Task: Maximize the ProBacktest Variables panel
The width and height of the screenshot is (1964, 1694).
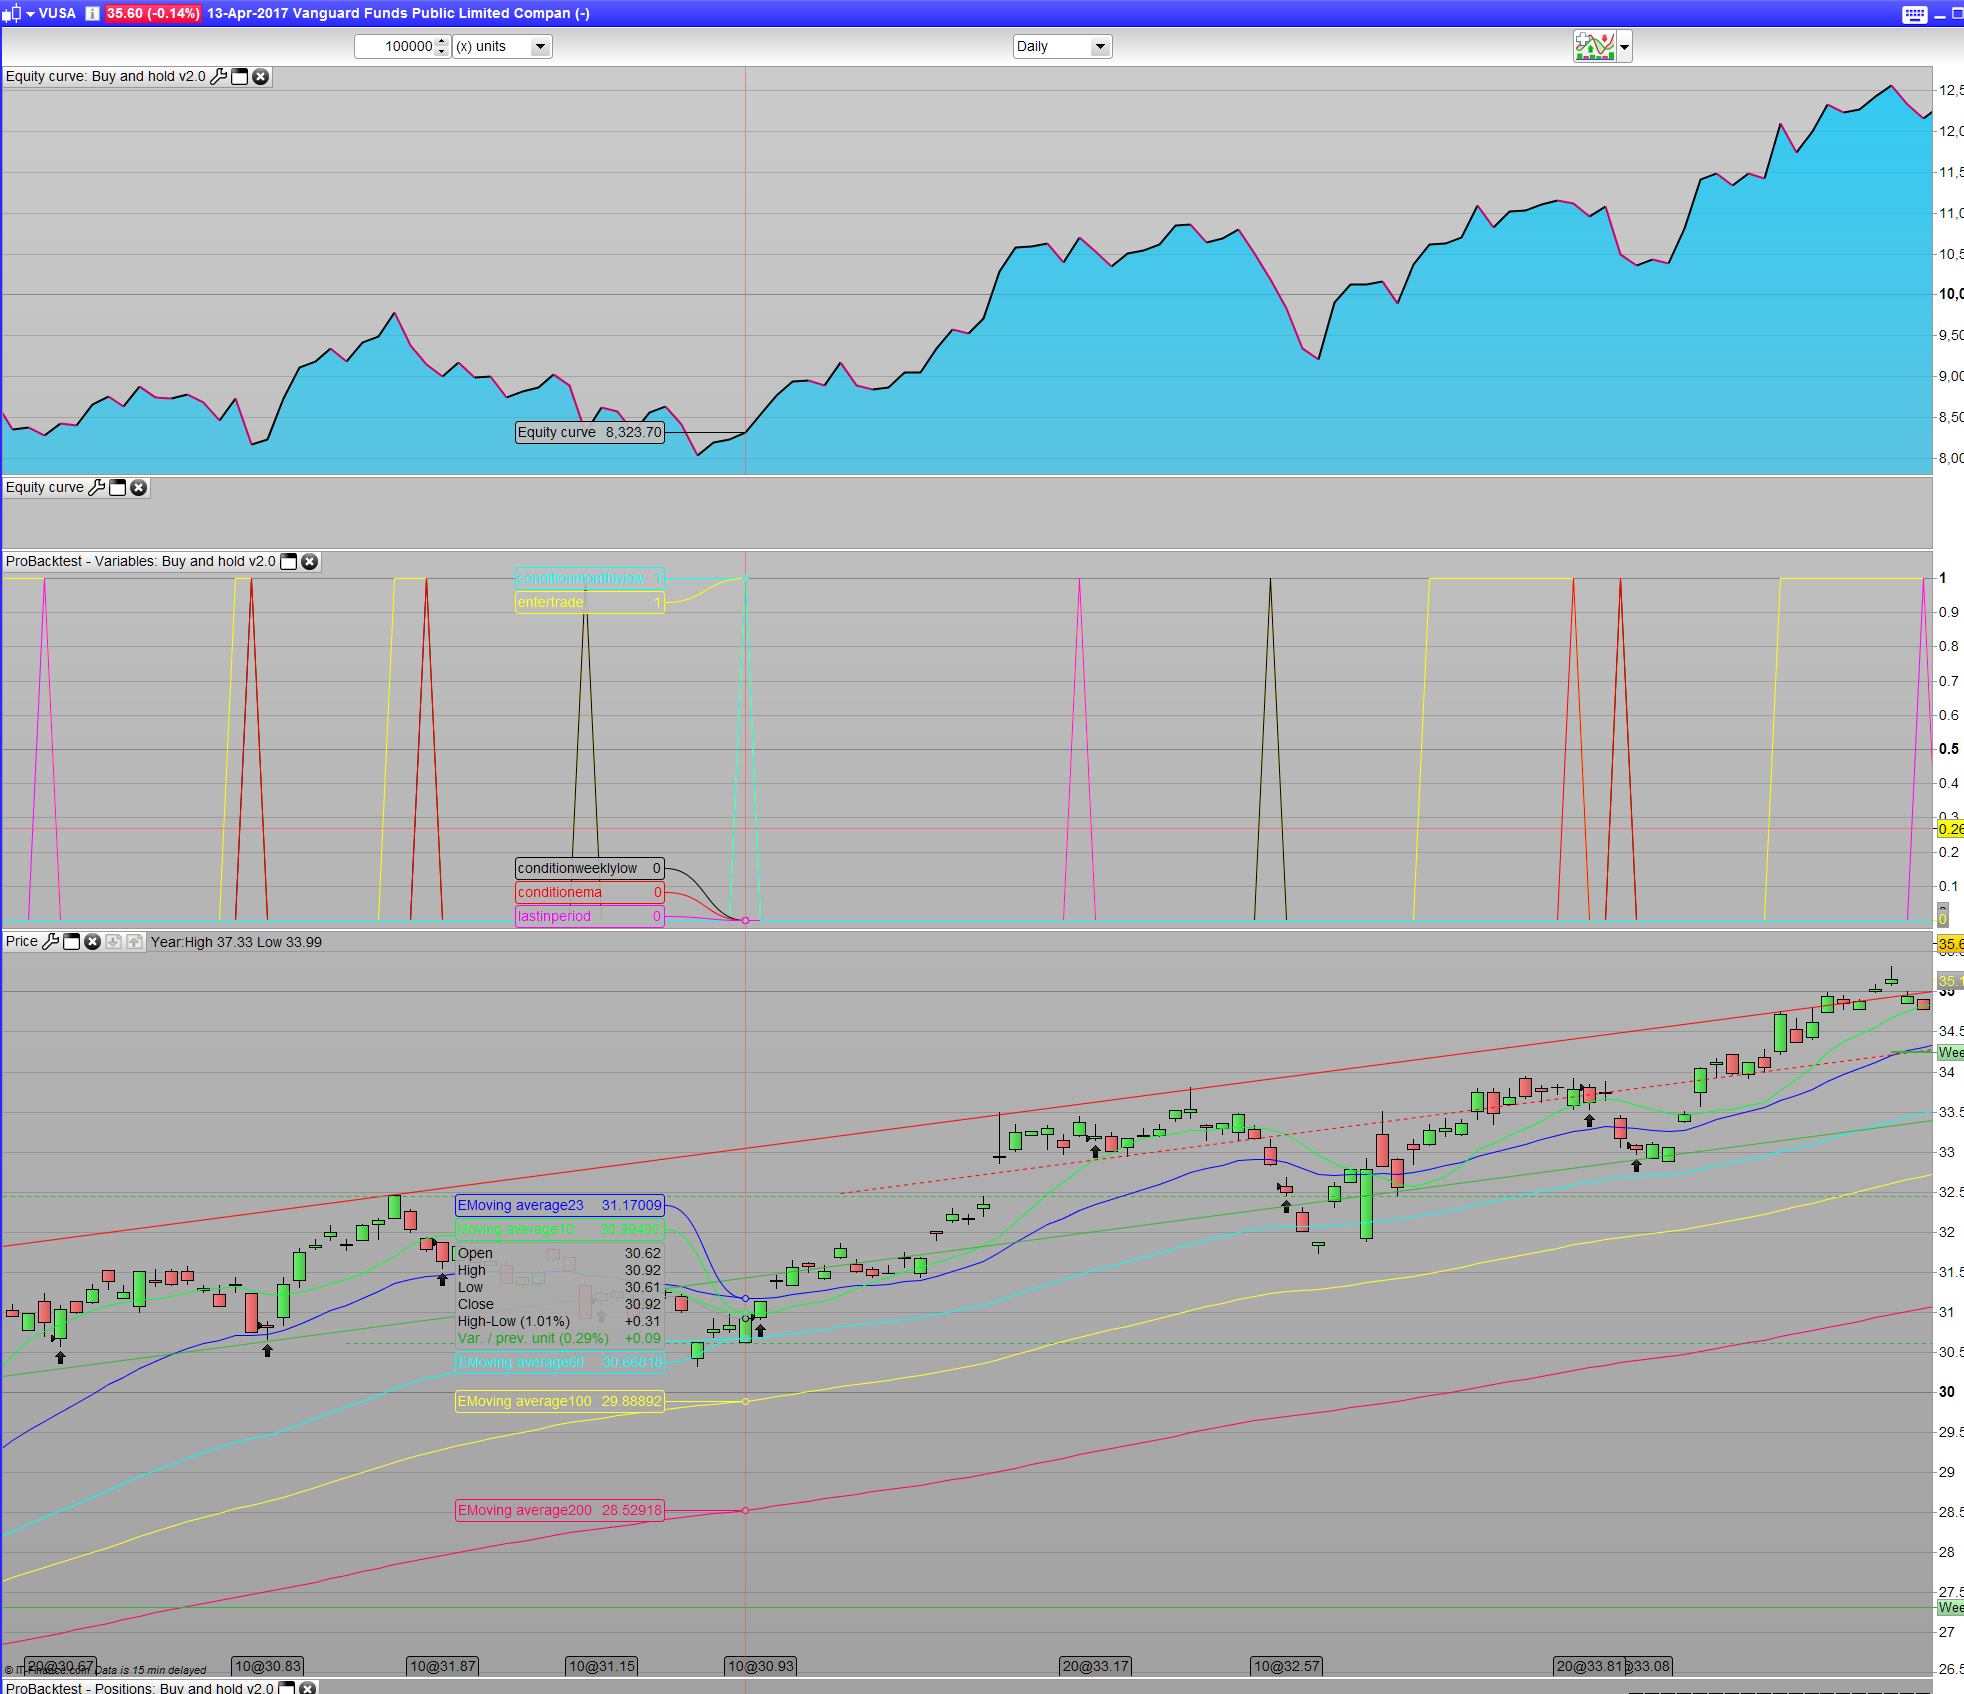Action: [x=288, y=561]
